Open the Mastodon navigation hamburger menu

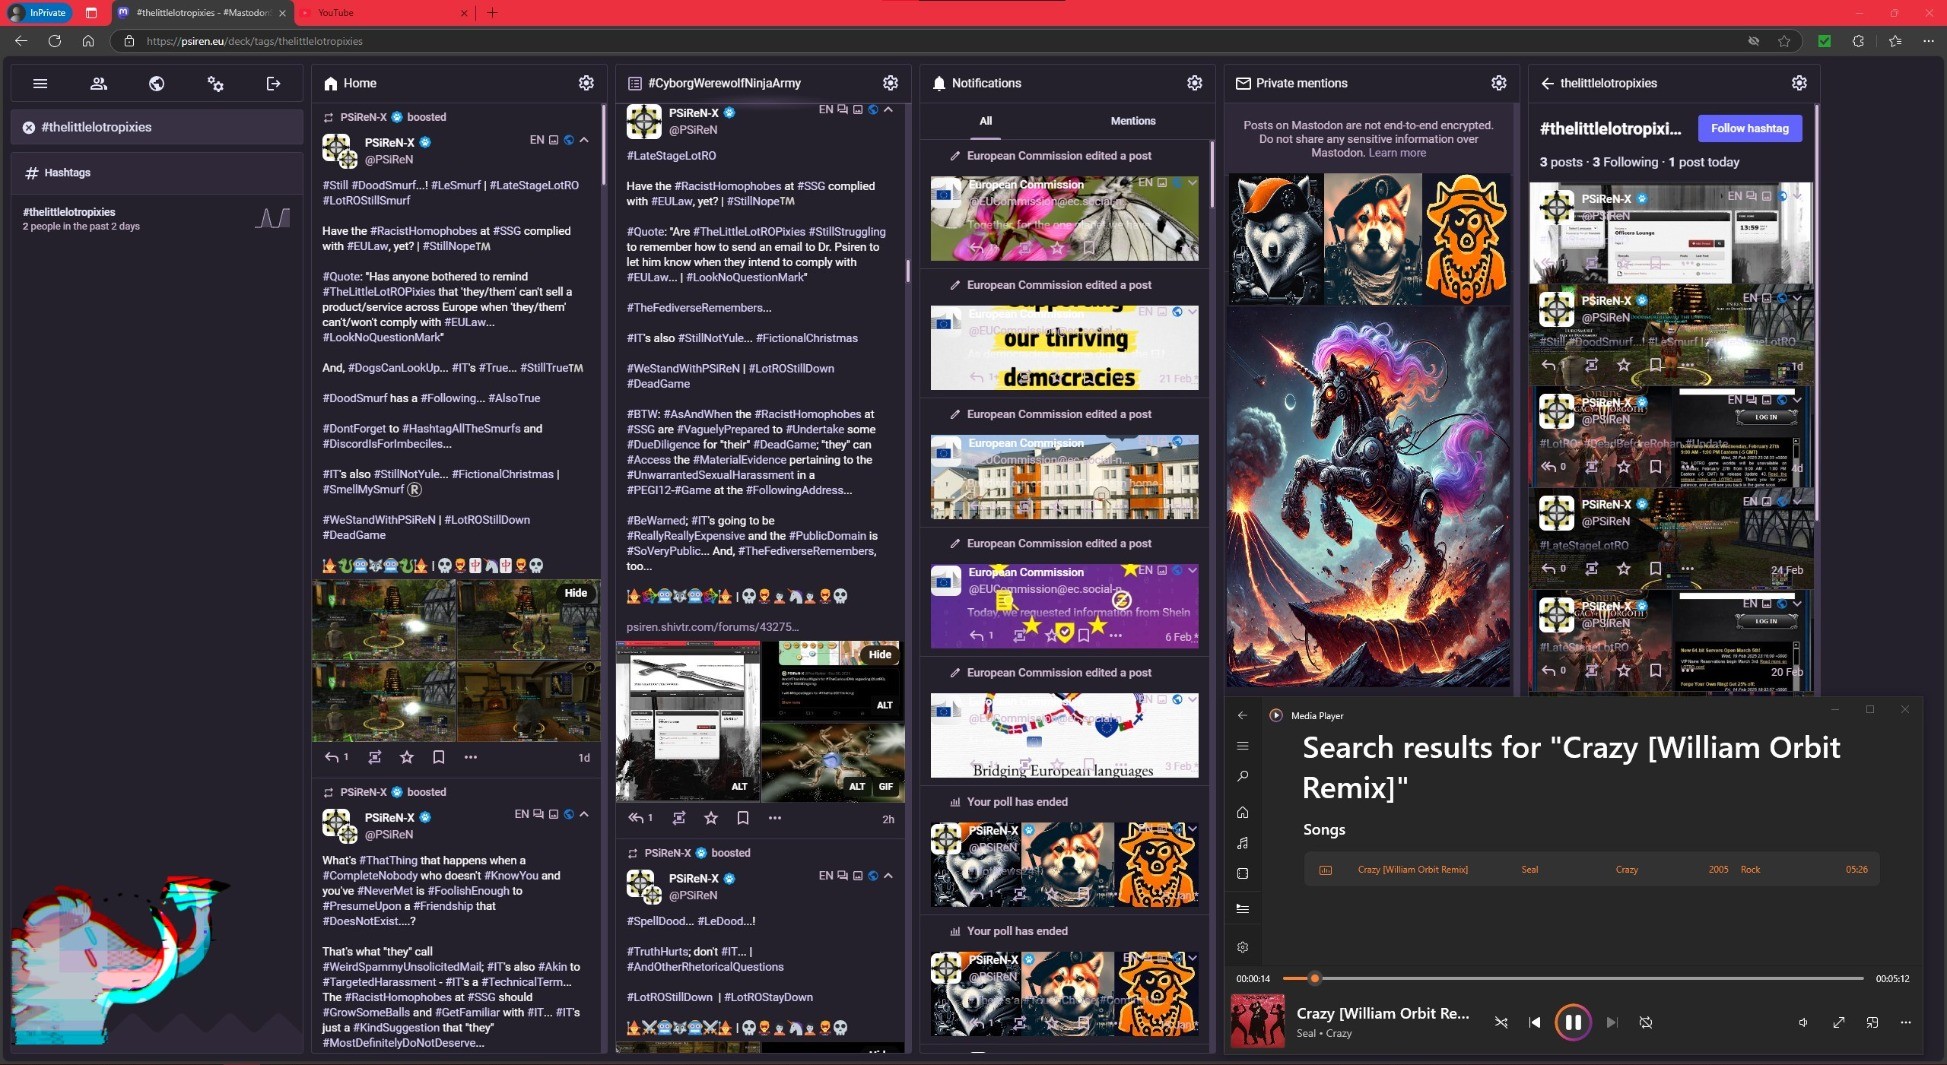pos(40,84)
